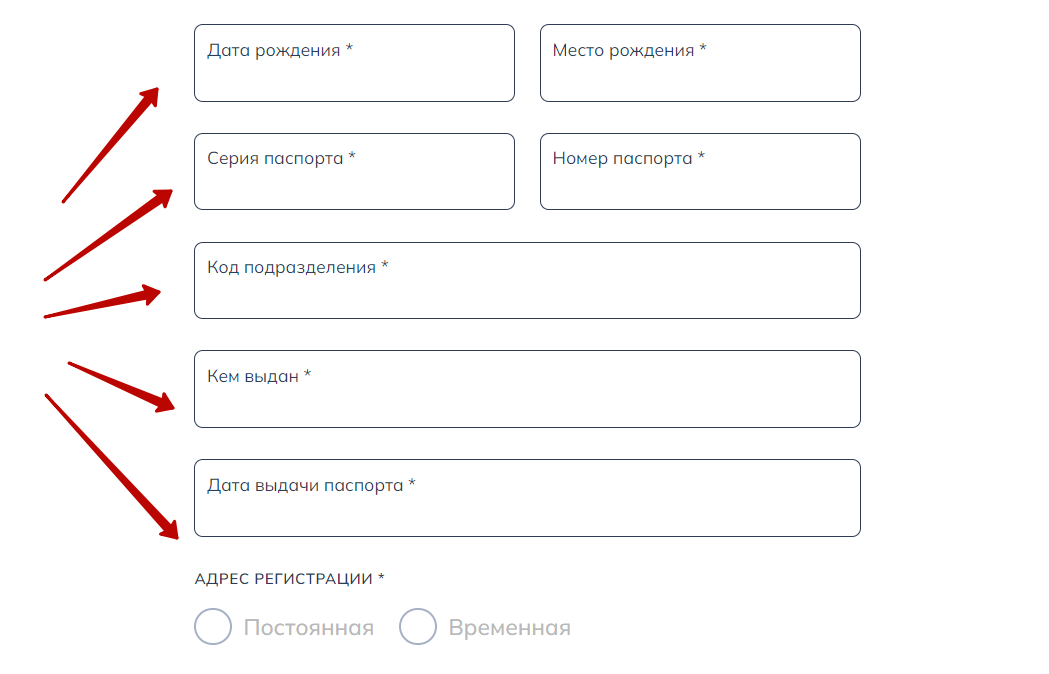Click the asterisk after Место рождения label
The width and height of the screenshot is (1049, 674).
703,50
